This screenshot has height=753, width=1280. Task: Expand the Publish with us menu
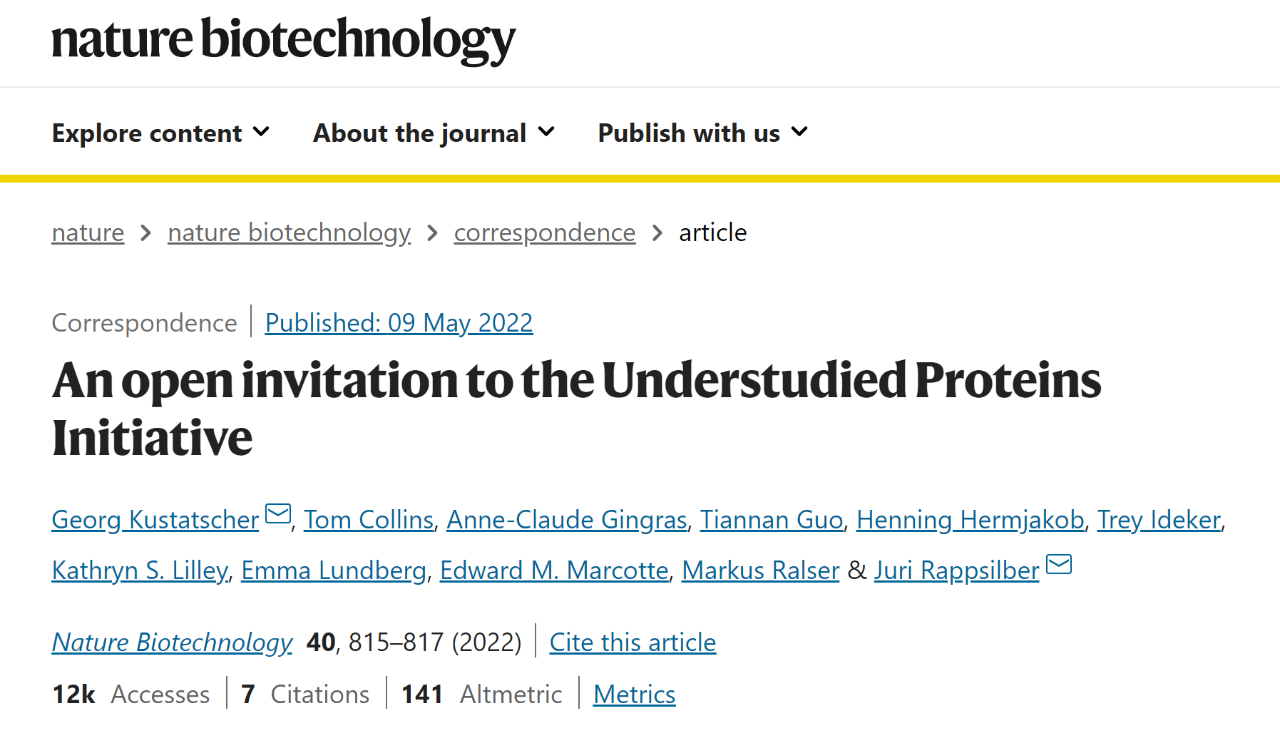point(703,133)
